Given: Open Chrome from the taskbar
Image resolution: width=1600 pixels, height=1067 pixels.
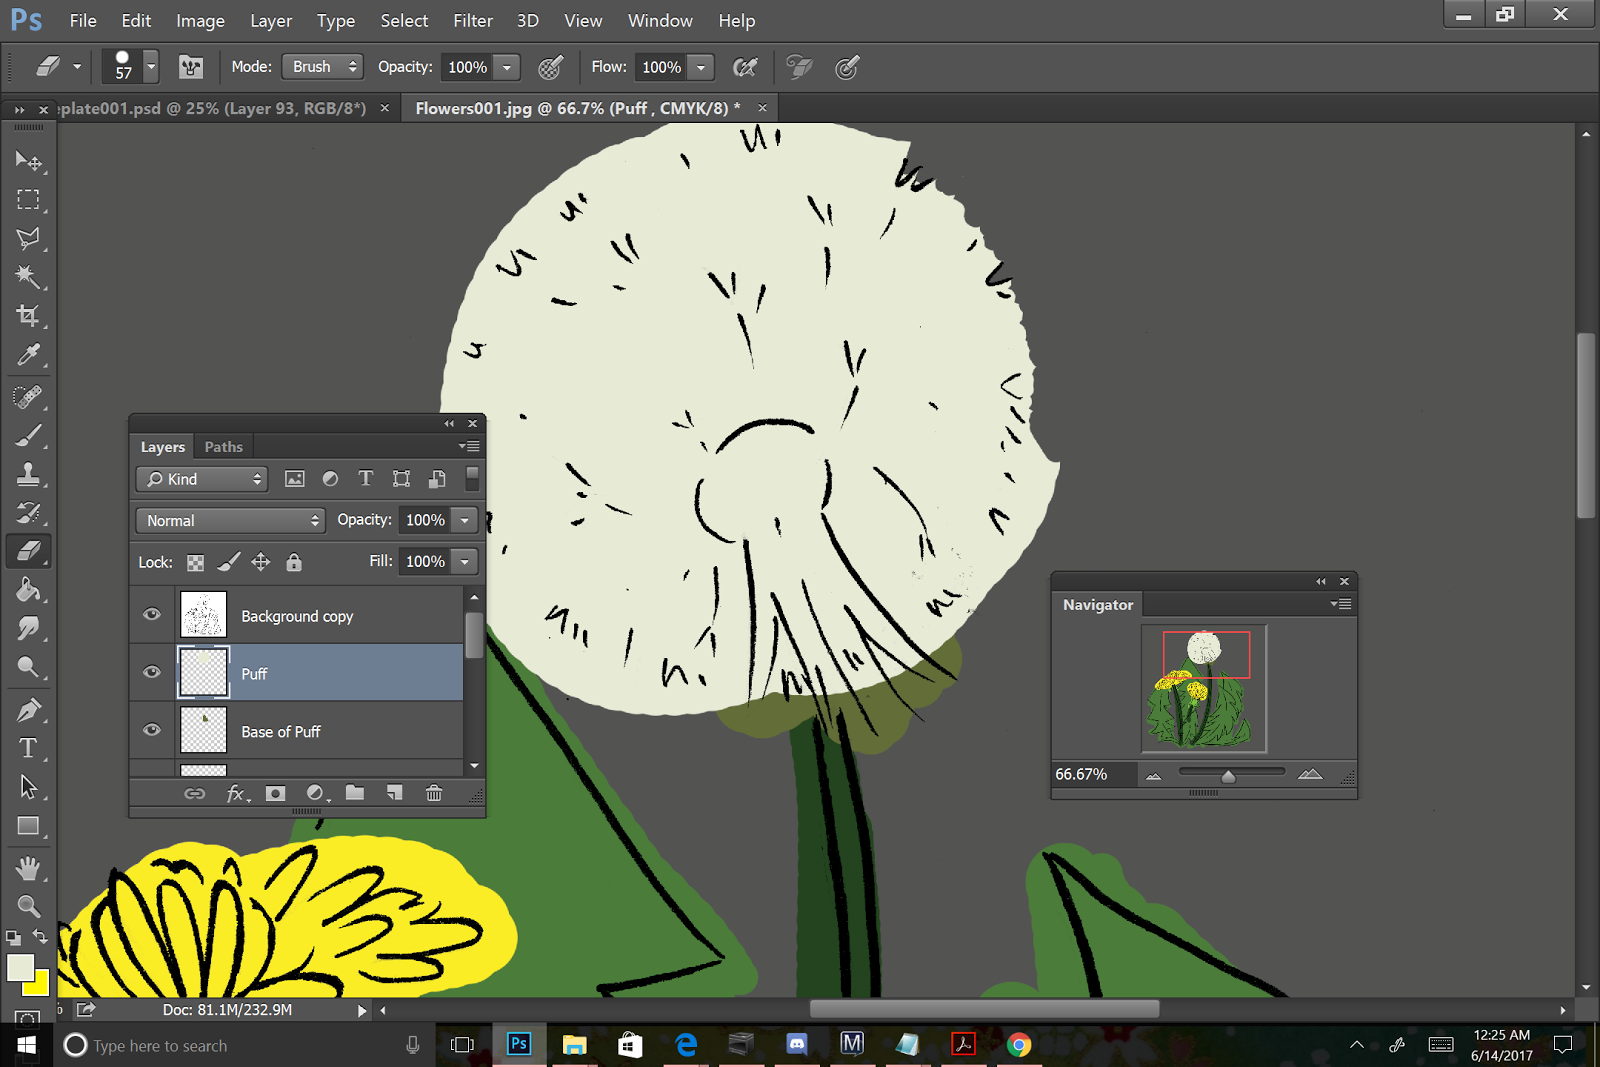Looking at the screenshot, I should click(1018, 1045).
